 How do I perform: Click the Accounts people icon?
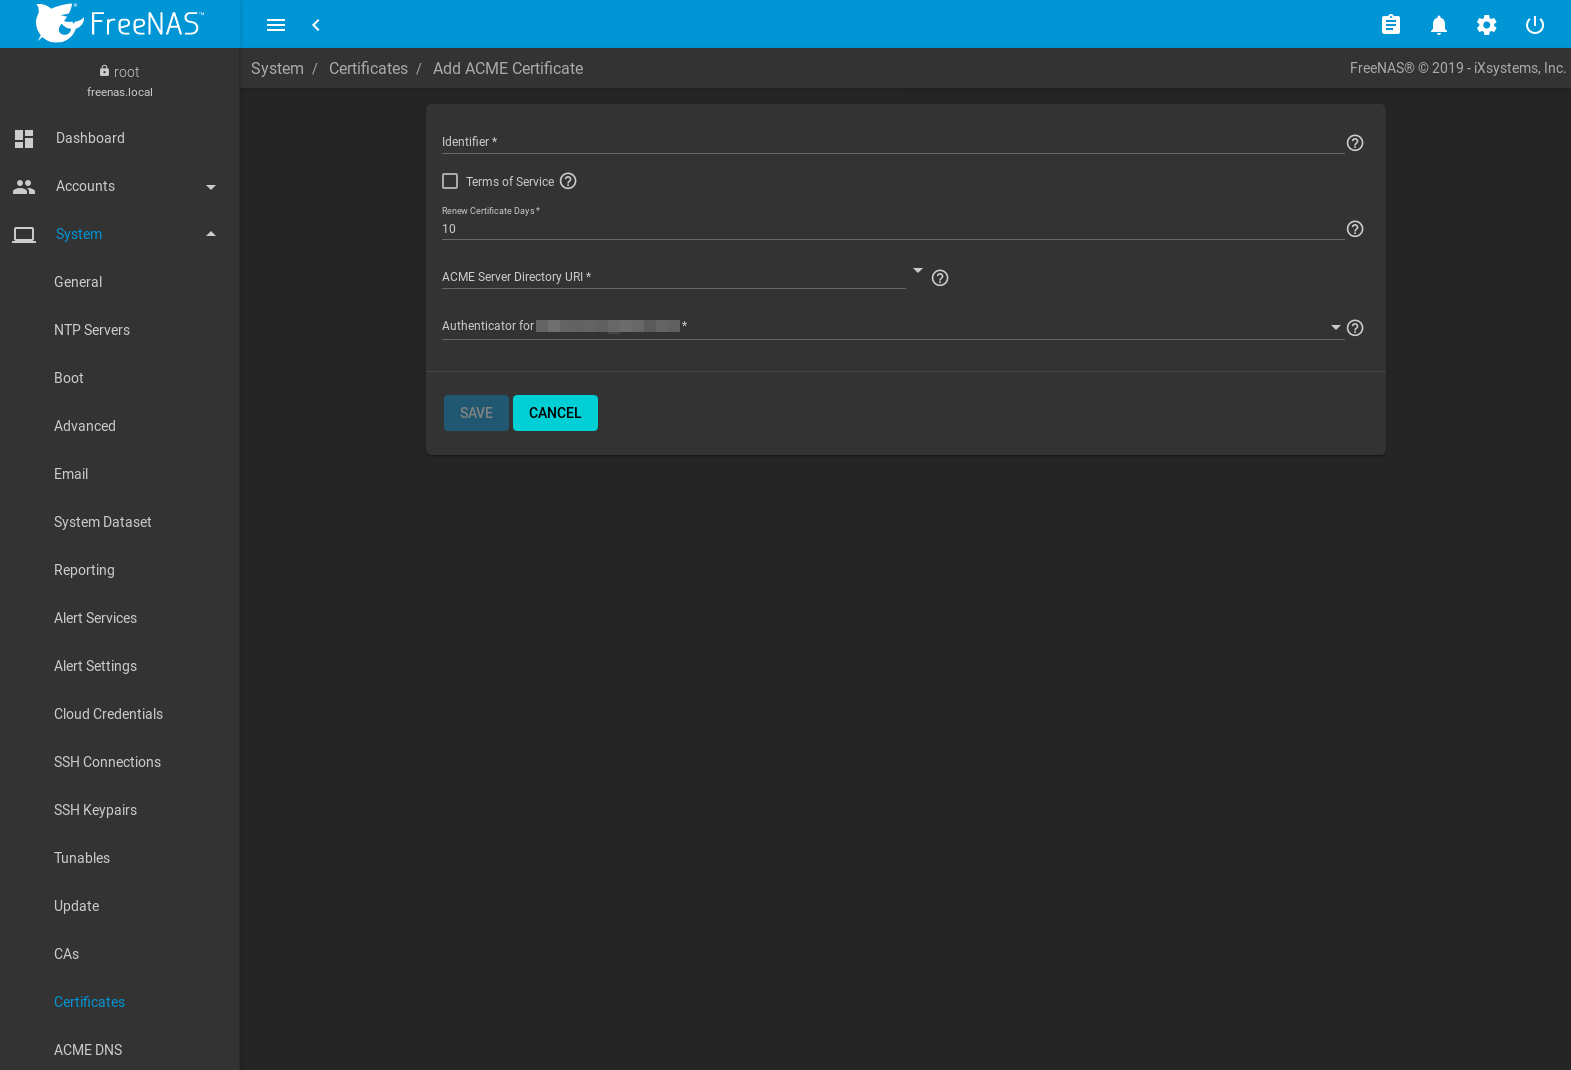(x=24, y=186)
